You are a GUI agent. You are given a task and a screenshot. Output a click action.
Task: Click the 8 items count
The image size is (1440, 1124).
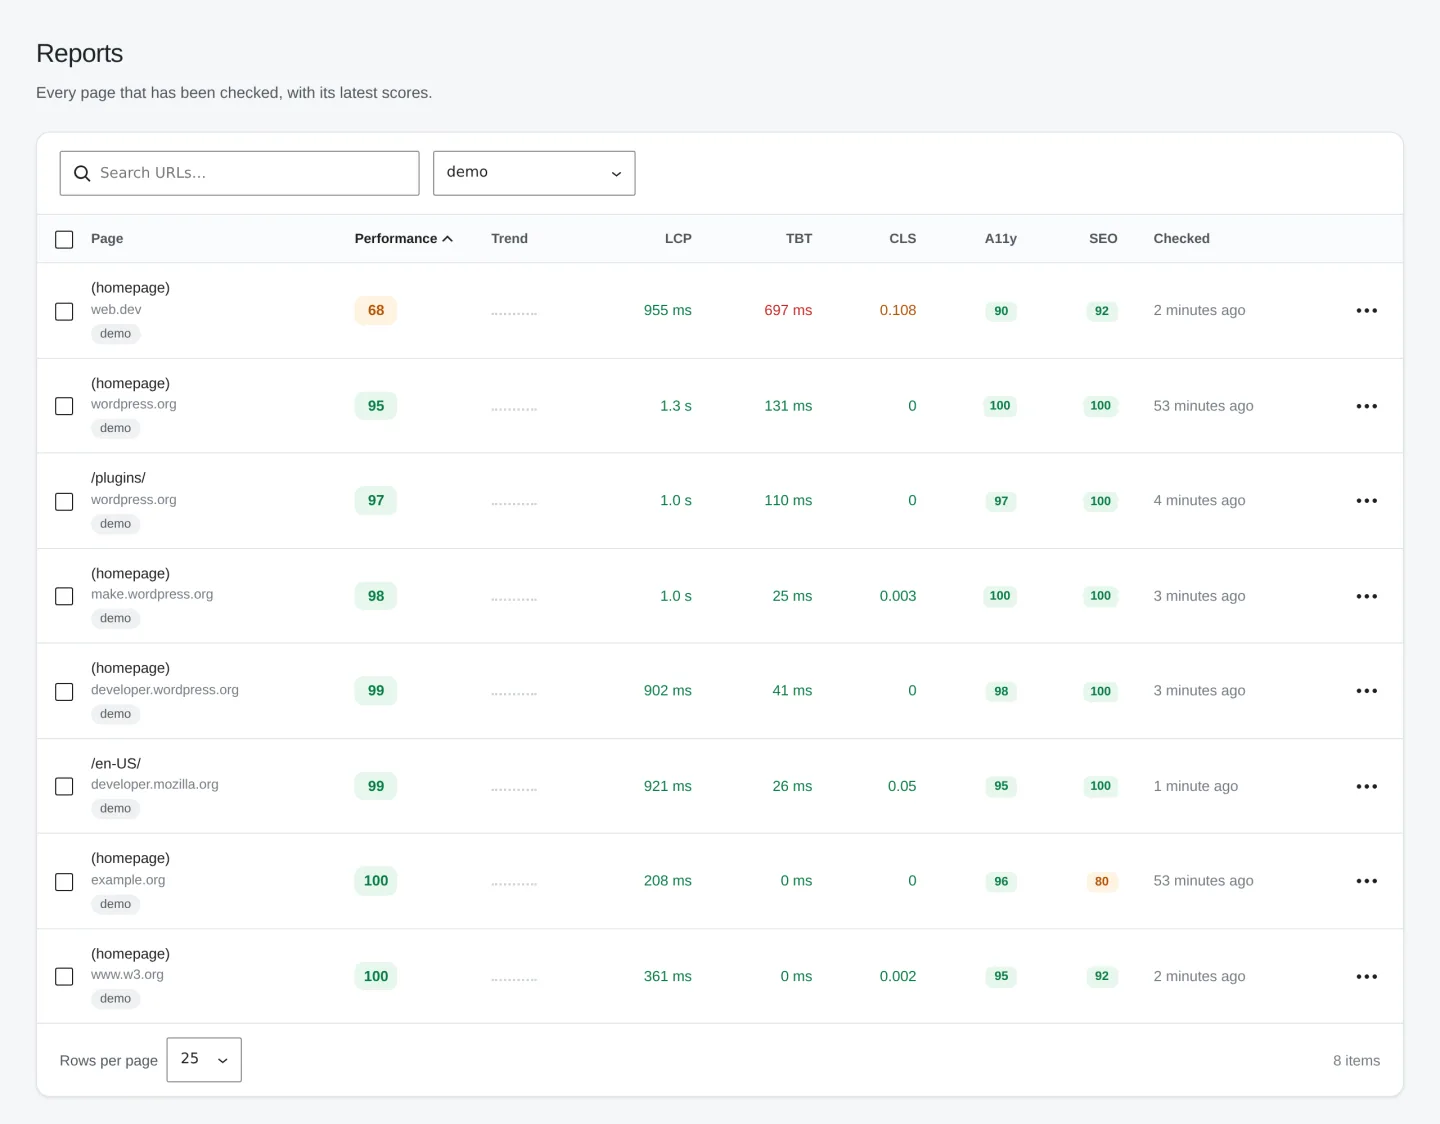point(1356,1061)
